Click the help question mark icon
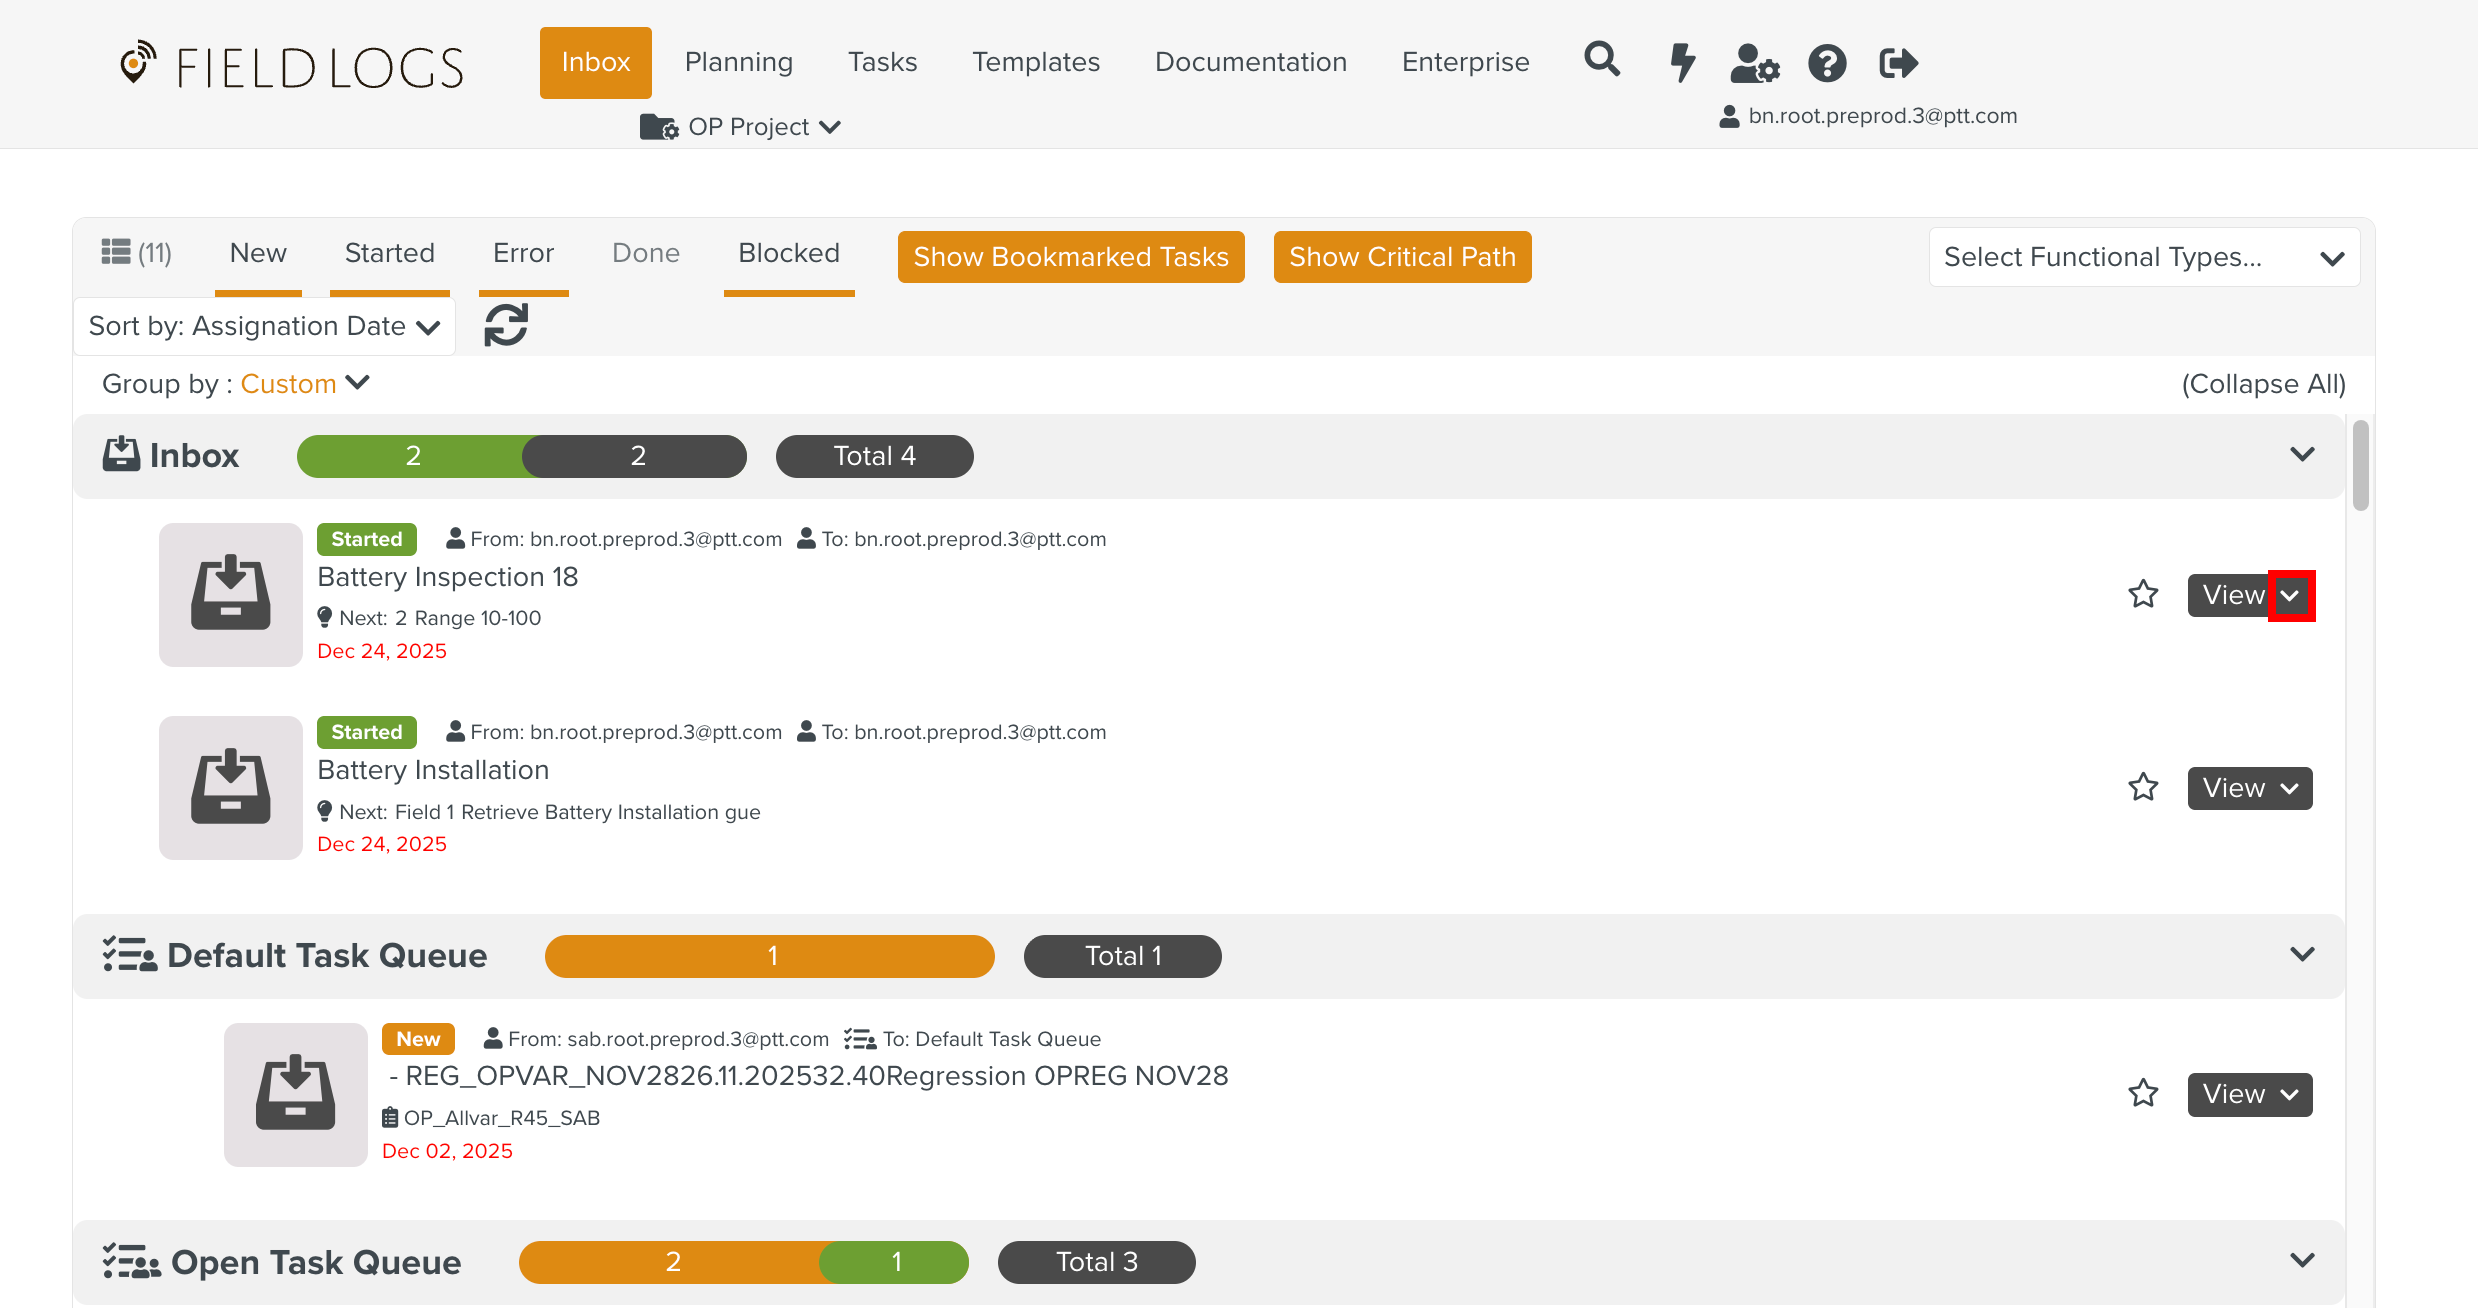The height and width of the screenshot is (1308, 2478). coord(1827,63)
